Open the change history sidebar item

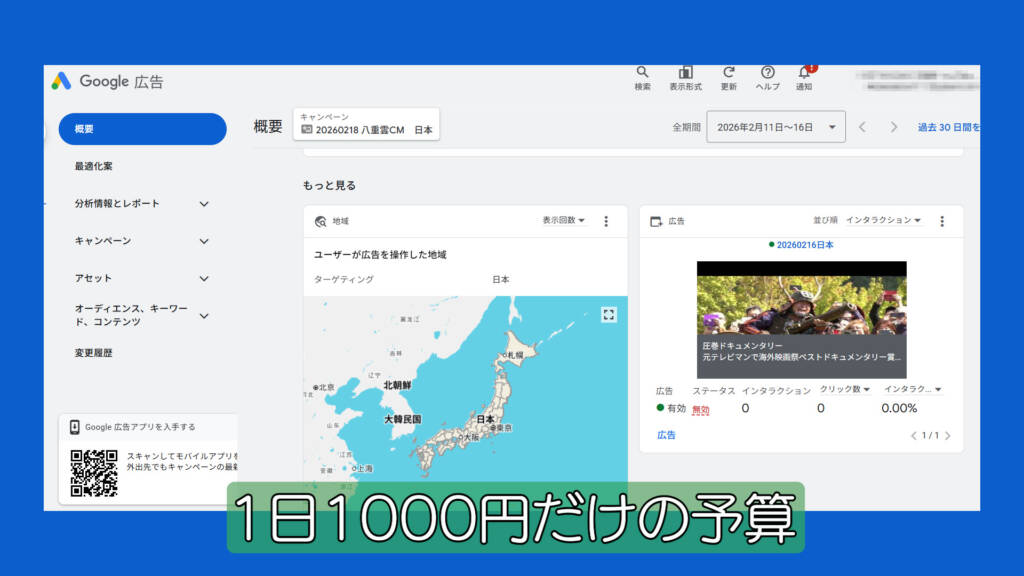[x=94, y=353]
